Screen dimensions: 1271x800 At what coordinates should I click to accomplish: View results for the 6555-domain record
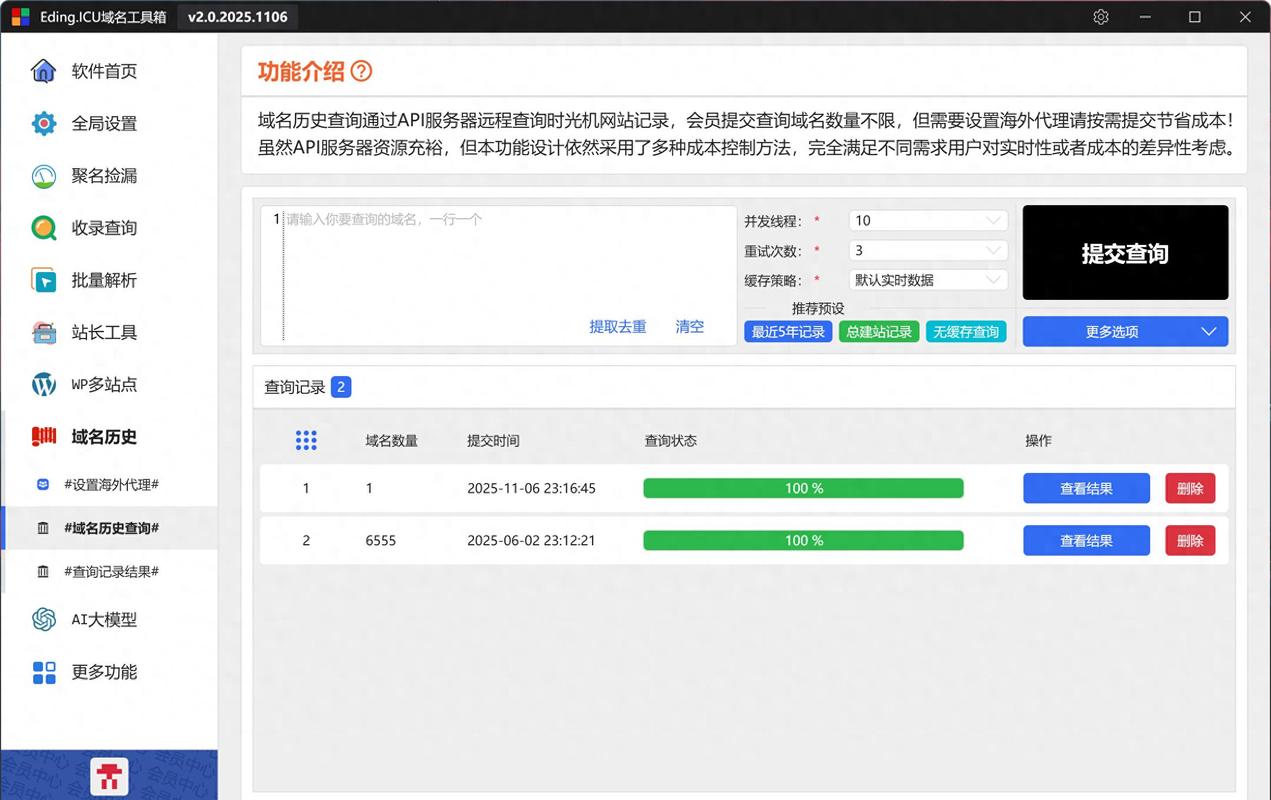(1086, 540)
